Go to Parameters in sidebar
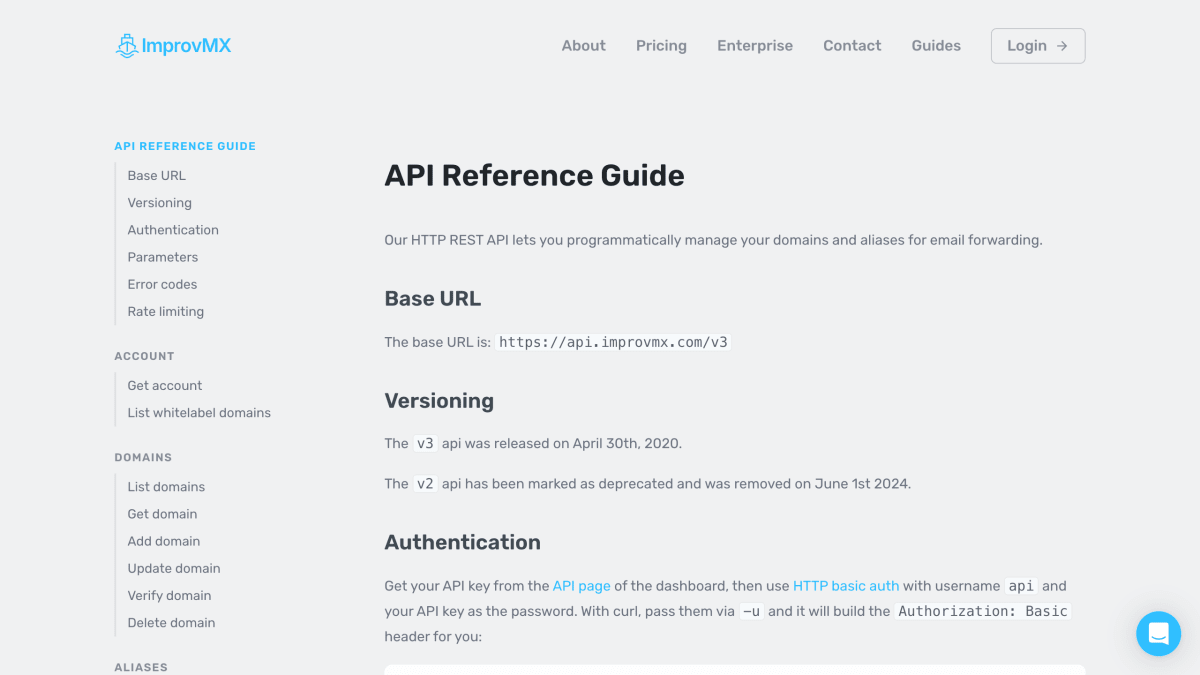 tap(163, 257)
